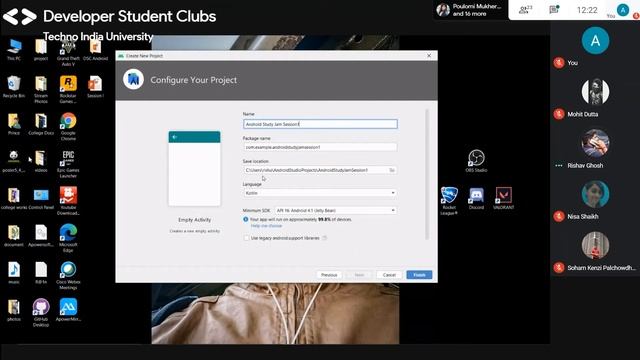640x360 pixels.
Task: Click the Cancel button in dialog
Action: pos(389,275)
